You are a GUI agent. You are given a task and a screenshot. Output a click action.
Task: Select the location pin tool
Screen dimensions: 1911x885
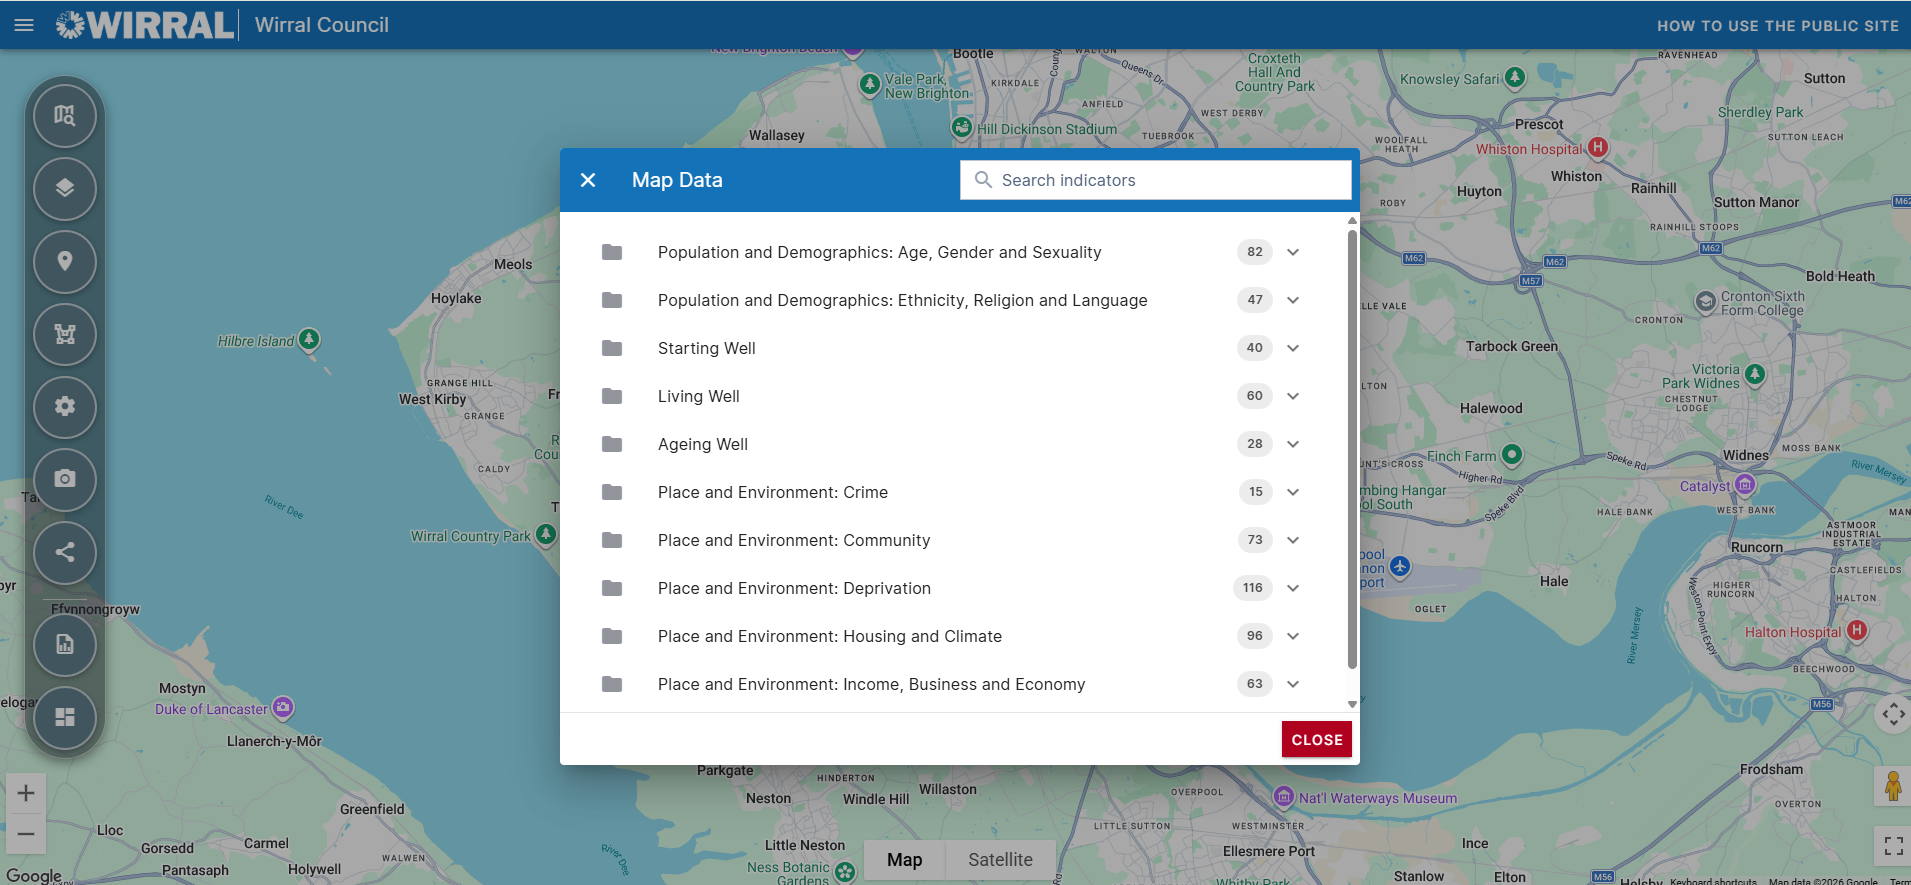coord(65,261)
